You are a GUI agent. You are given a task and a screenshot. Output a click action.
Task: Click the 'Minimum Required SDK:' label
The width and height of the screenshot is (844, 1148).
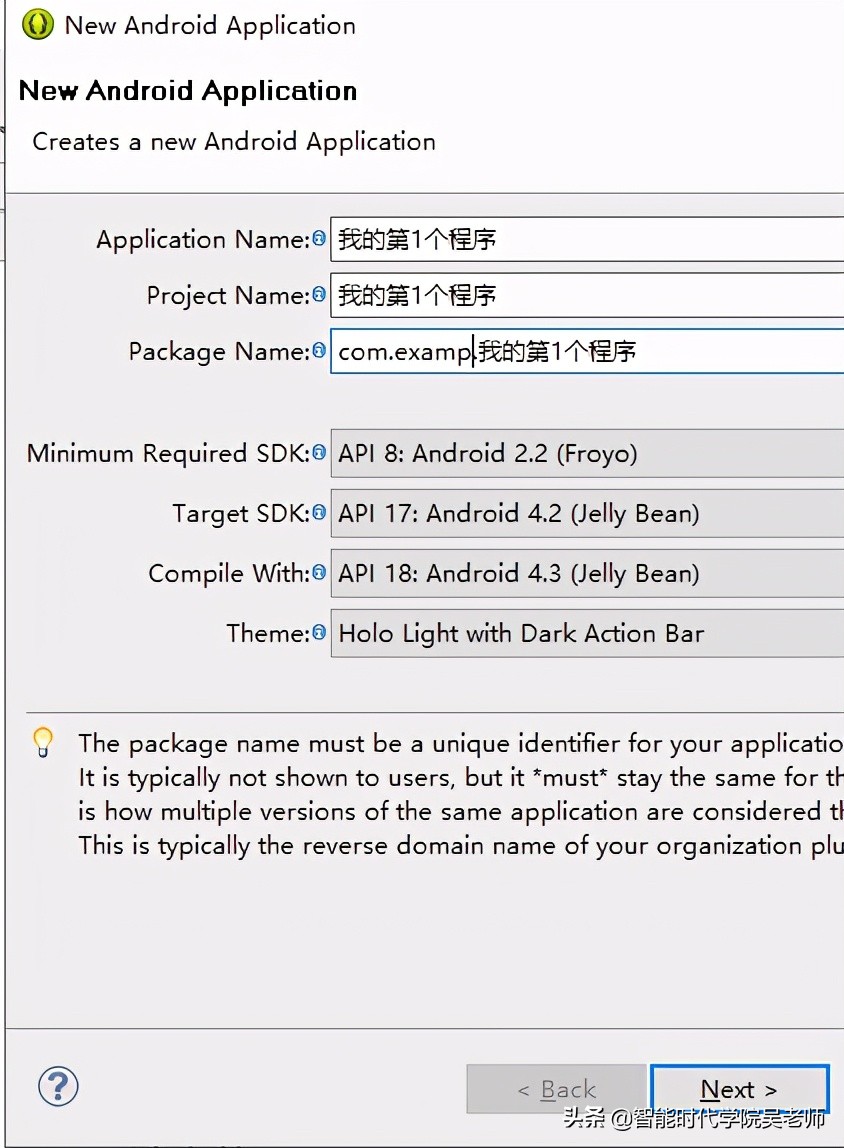pos(168,453)
